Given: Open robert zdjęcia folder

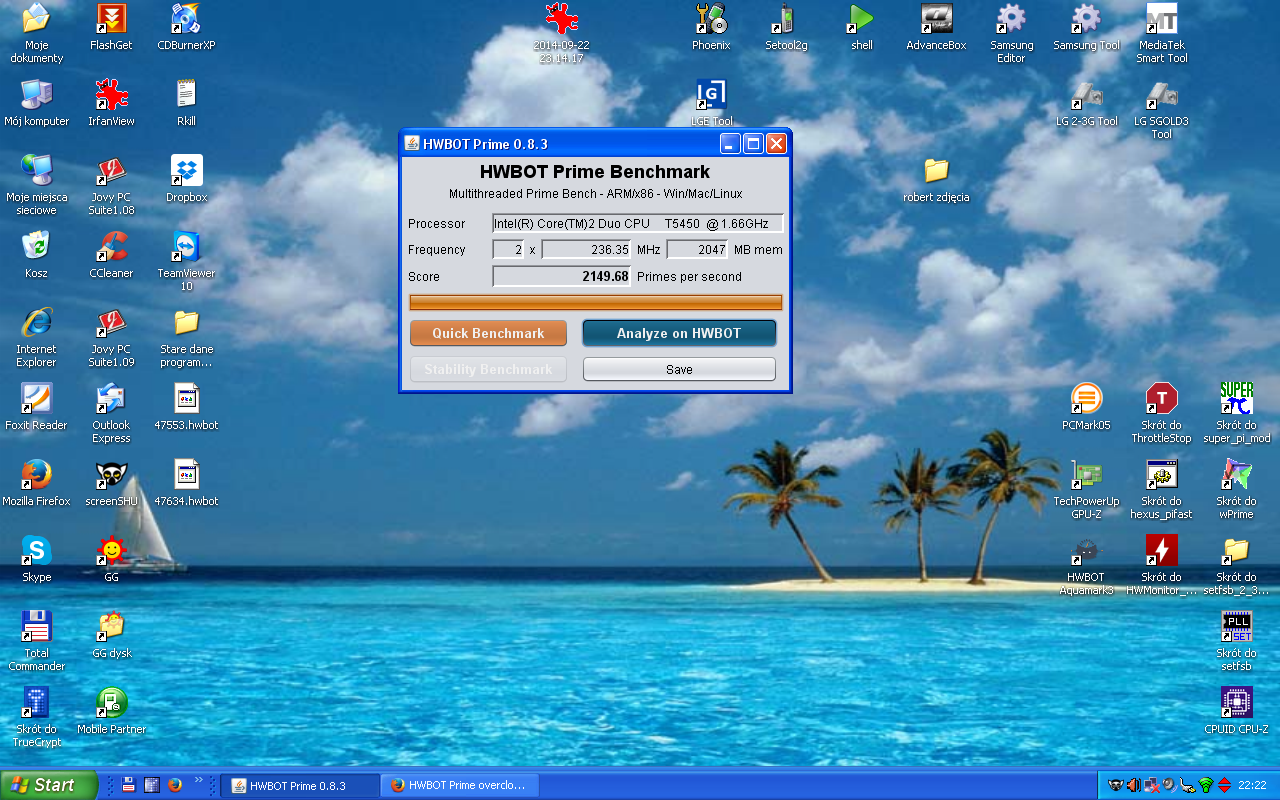Looking at the screenshot, I should click(x=936, y=179).
